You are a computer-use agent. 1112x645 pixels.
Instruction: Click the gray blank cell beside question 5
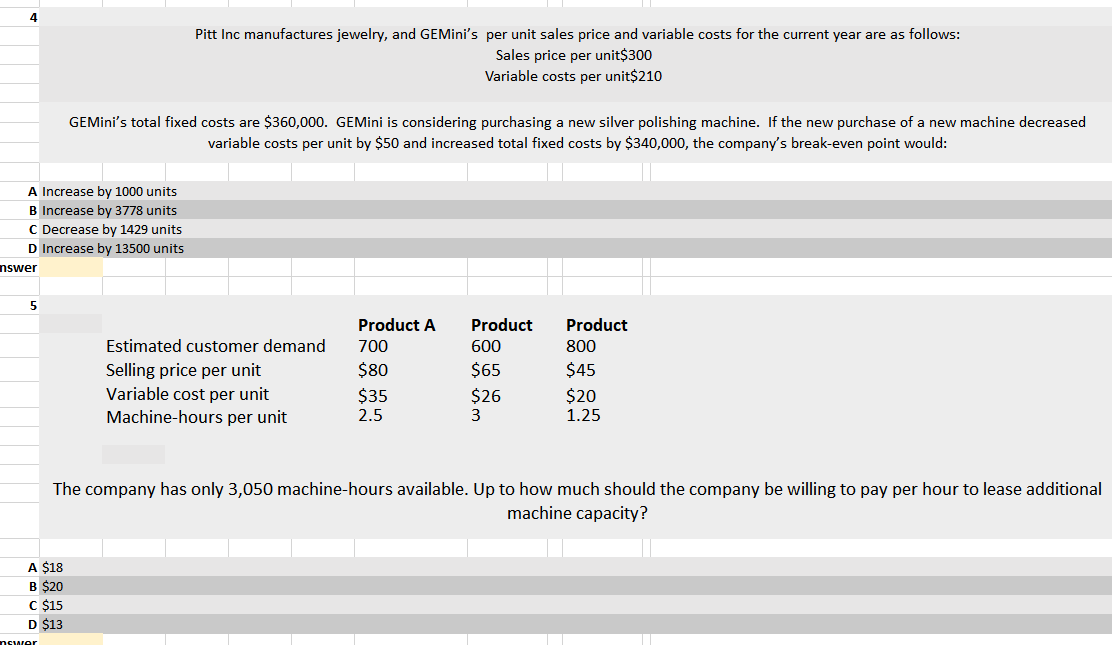point(70,322)
